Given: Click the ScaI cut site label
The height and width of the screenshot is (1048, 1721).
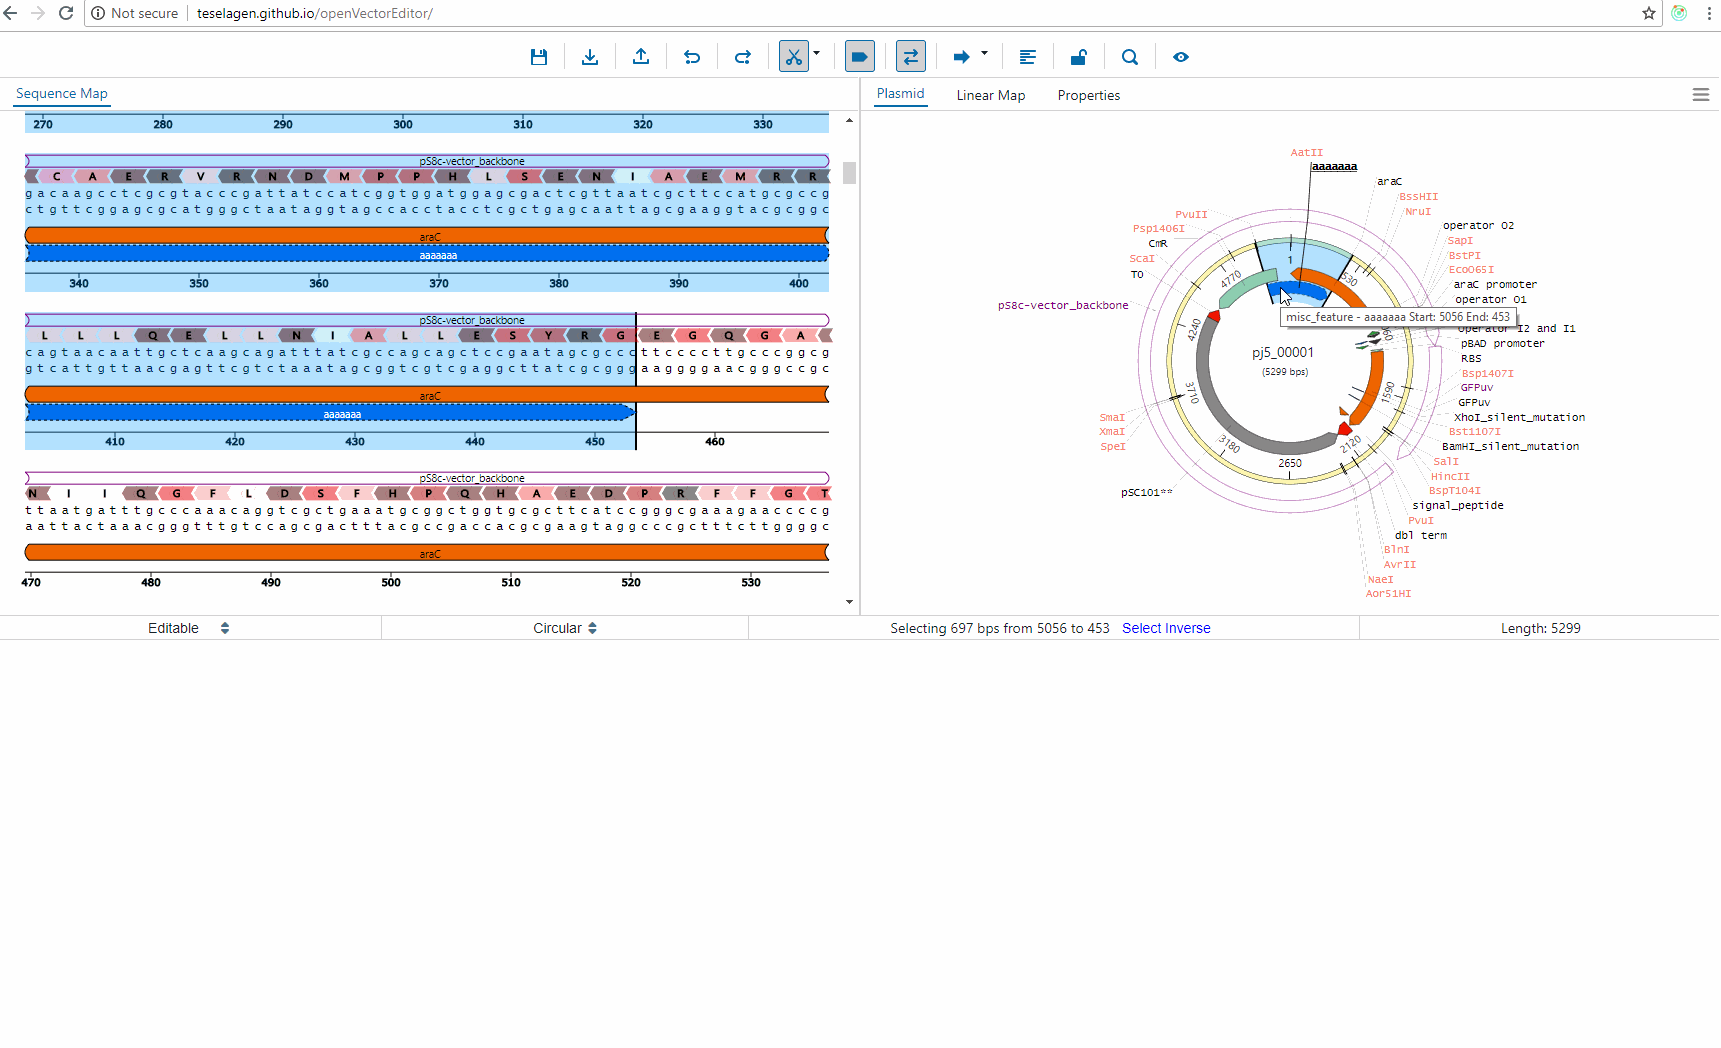Looking at the screenshot, I should [1141, 259].
